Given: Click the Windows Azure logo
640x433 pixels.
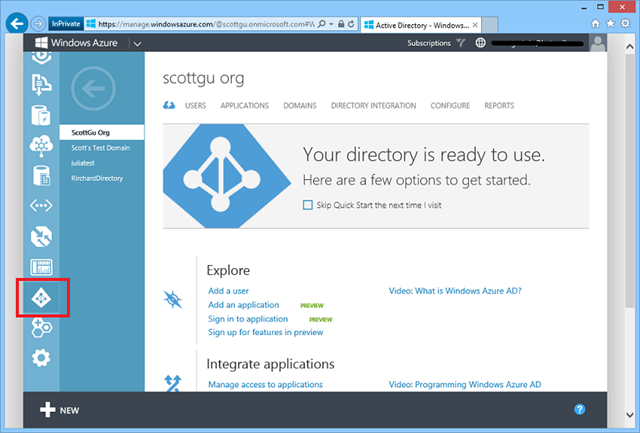Looking at the screenshot, I should 76,43.
